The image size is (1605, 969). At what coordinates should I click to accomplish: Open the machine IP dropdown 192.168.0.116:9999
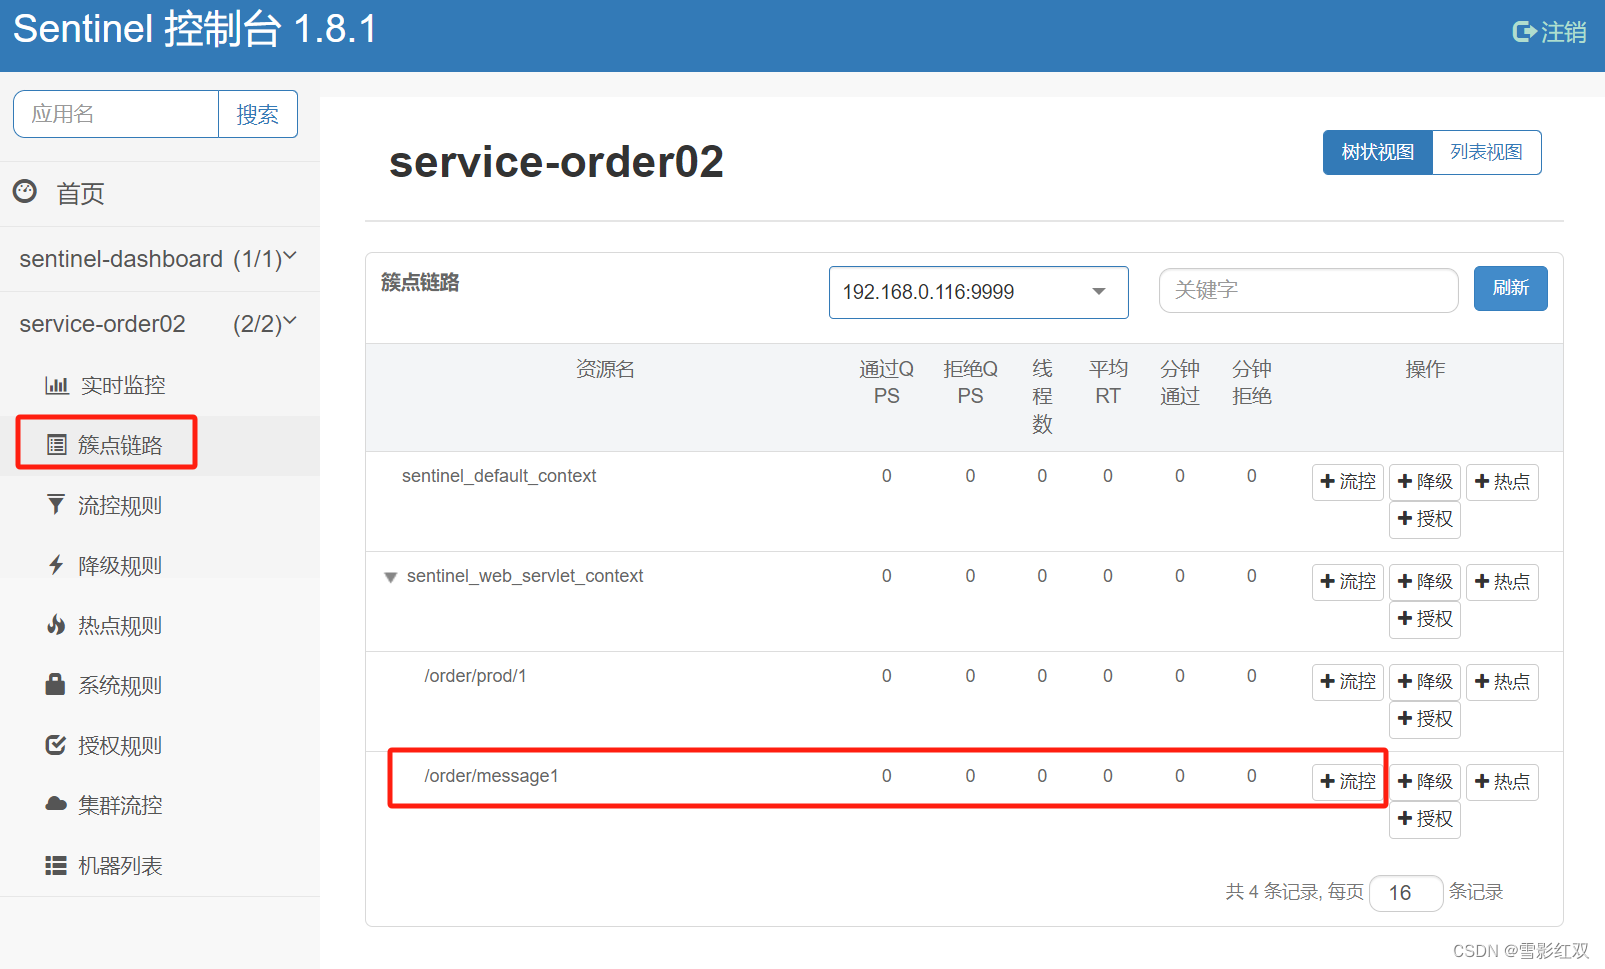click(978, 292)
